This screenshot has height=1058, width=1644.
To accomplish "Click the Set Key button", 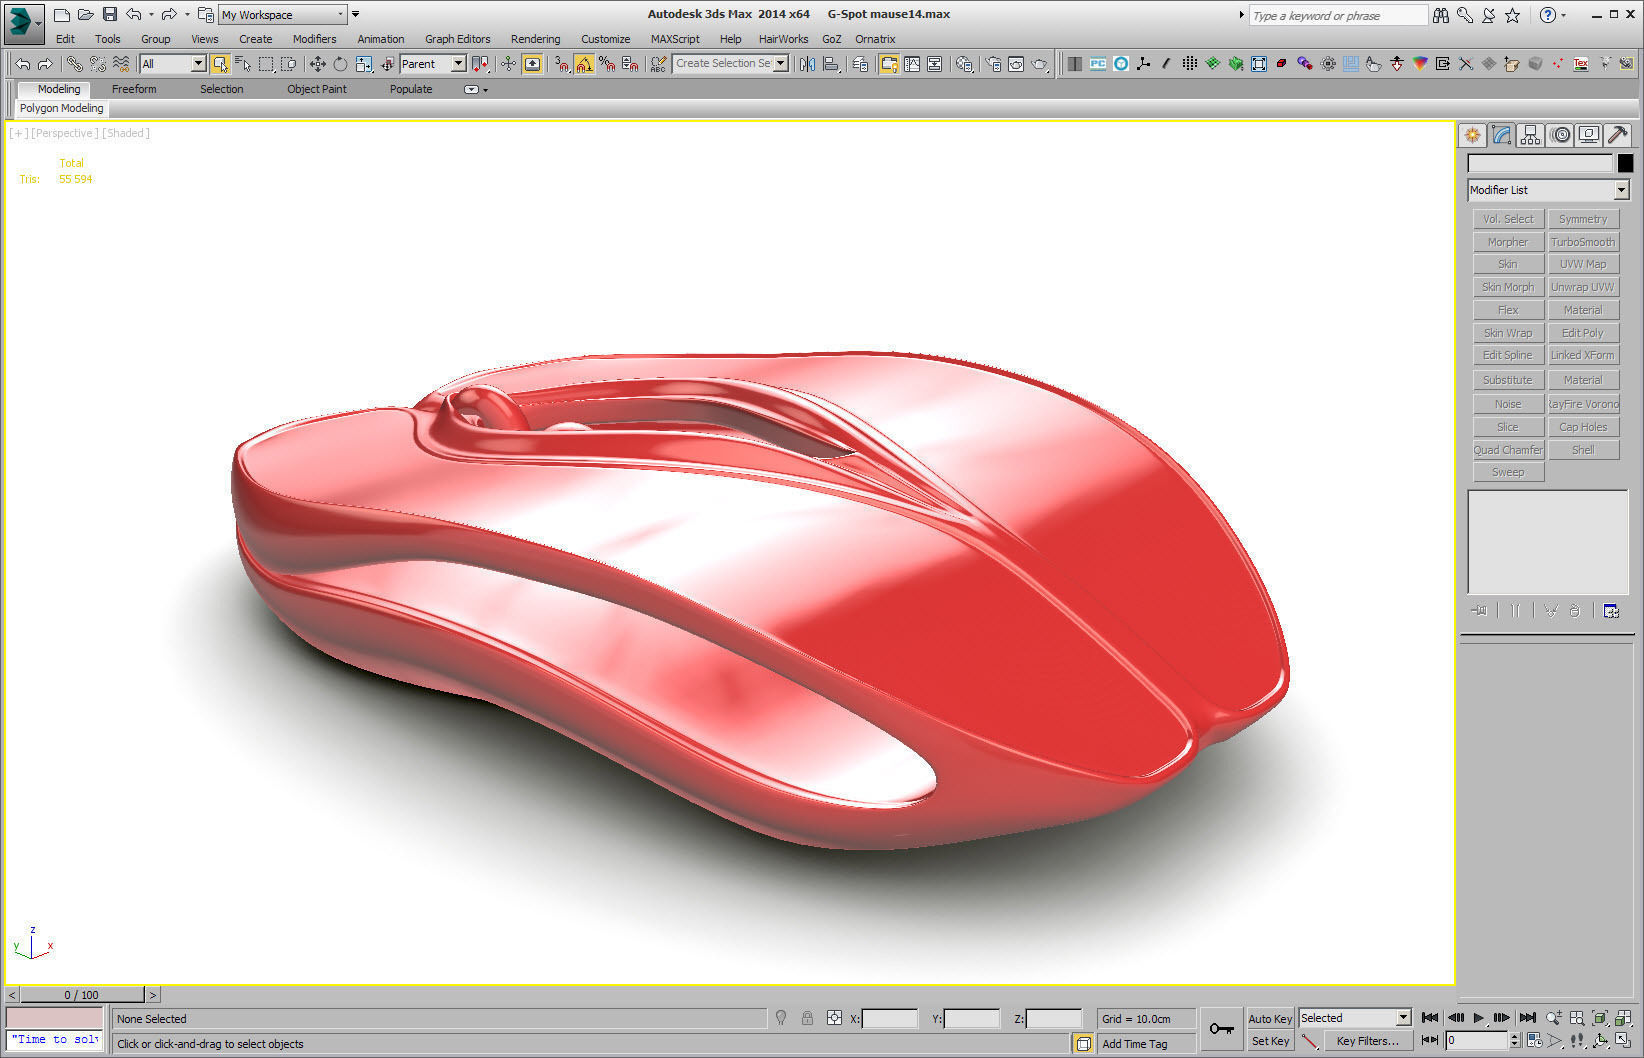I will click(1270, 1041).
